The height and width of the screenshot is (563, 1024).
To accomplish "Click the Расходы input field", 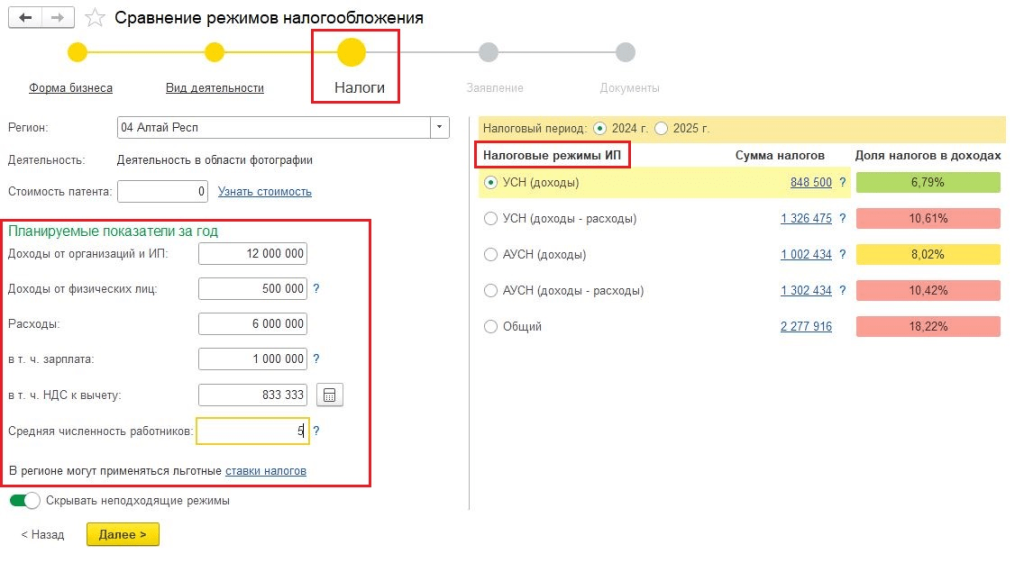I will [x=252, y=324].
